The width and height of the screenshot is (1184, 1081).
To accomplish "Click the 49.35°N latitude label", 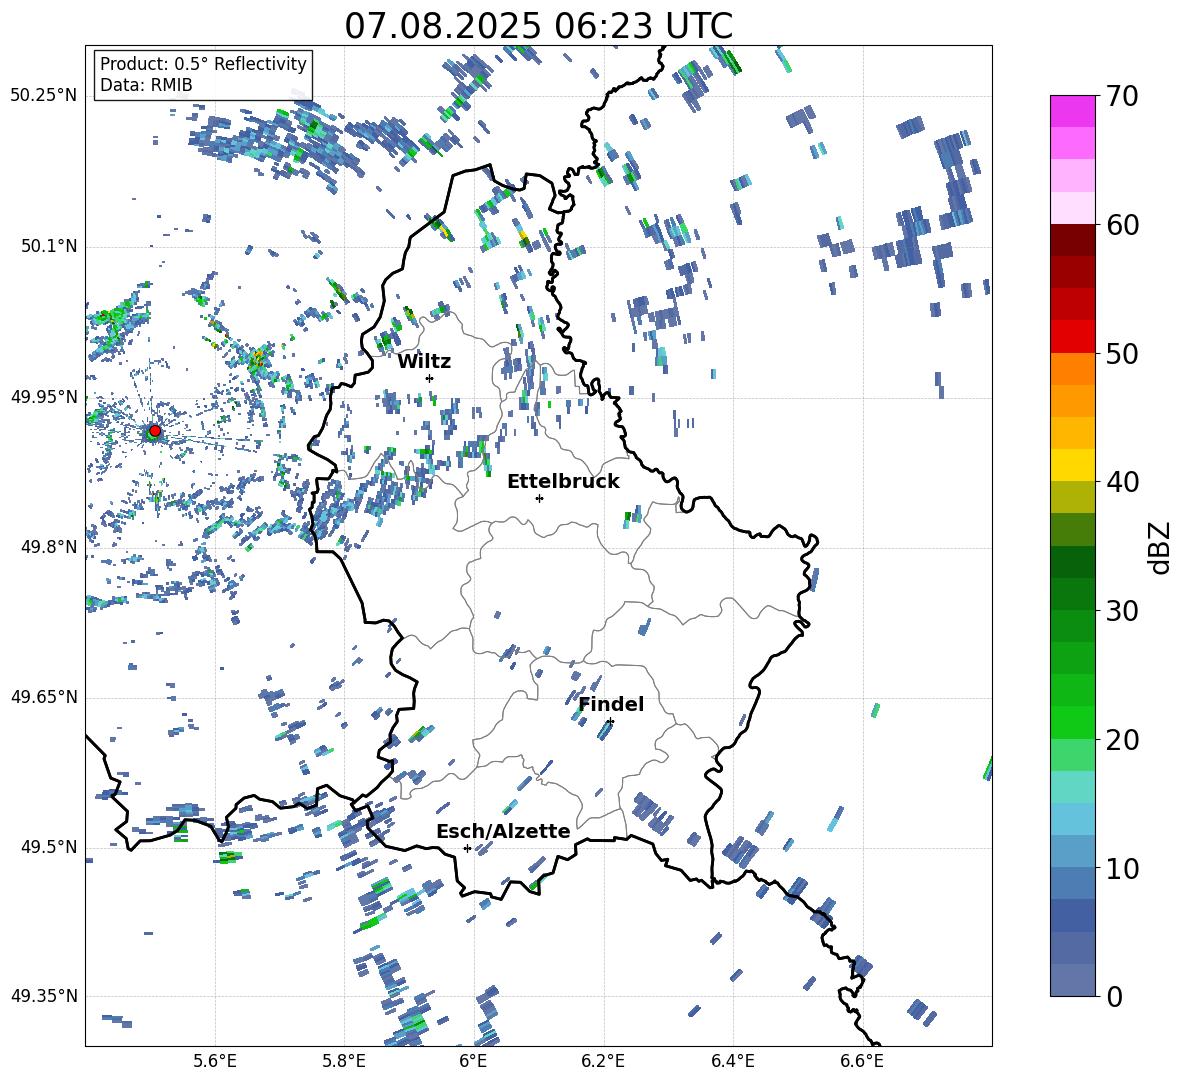I will point(44,996).
